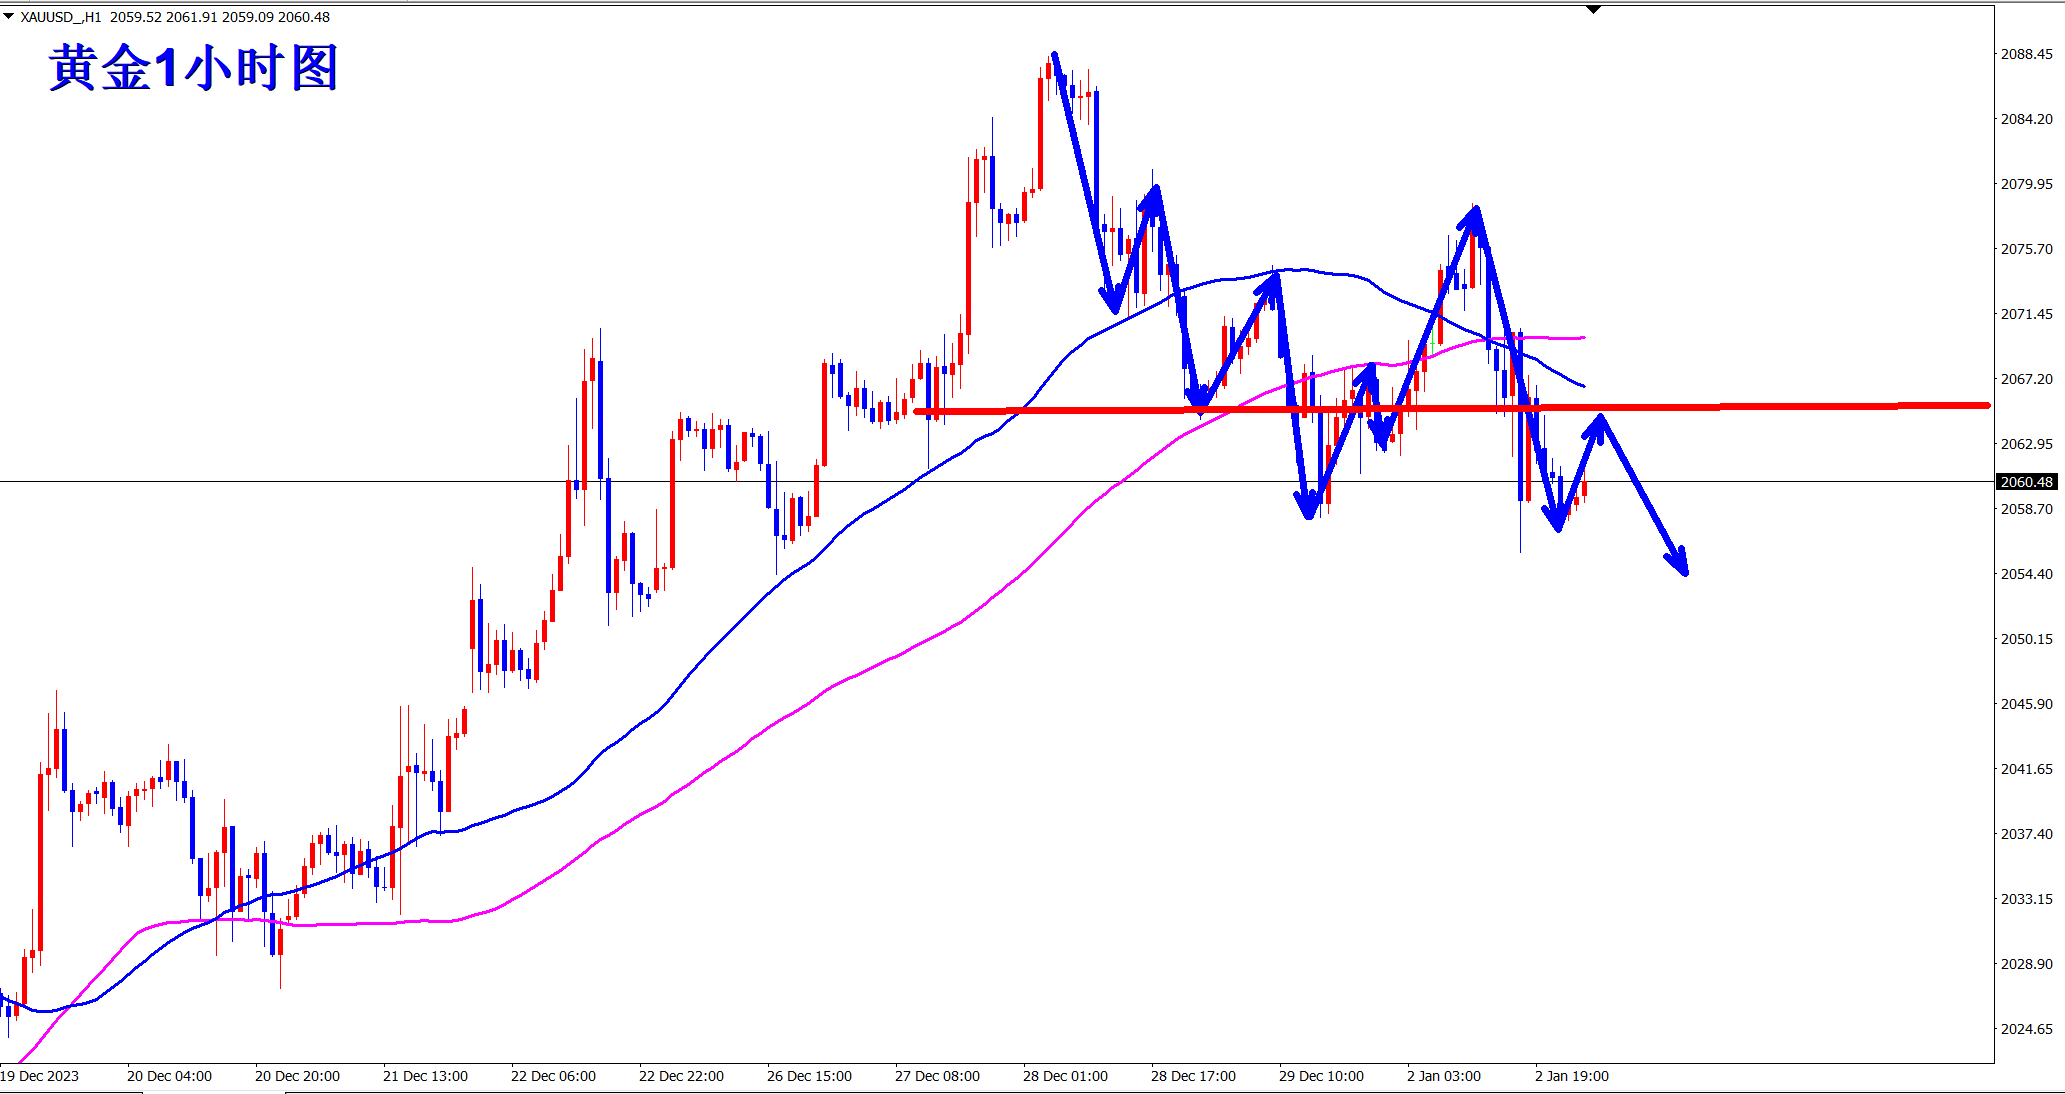Click the rightmost blue projected down-arrow head
Screen dimensions: 2065x1094
point(1682,566)
